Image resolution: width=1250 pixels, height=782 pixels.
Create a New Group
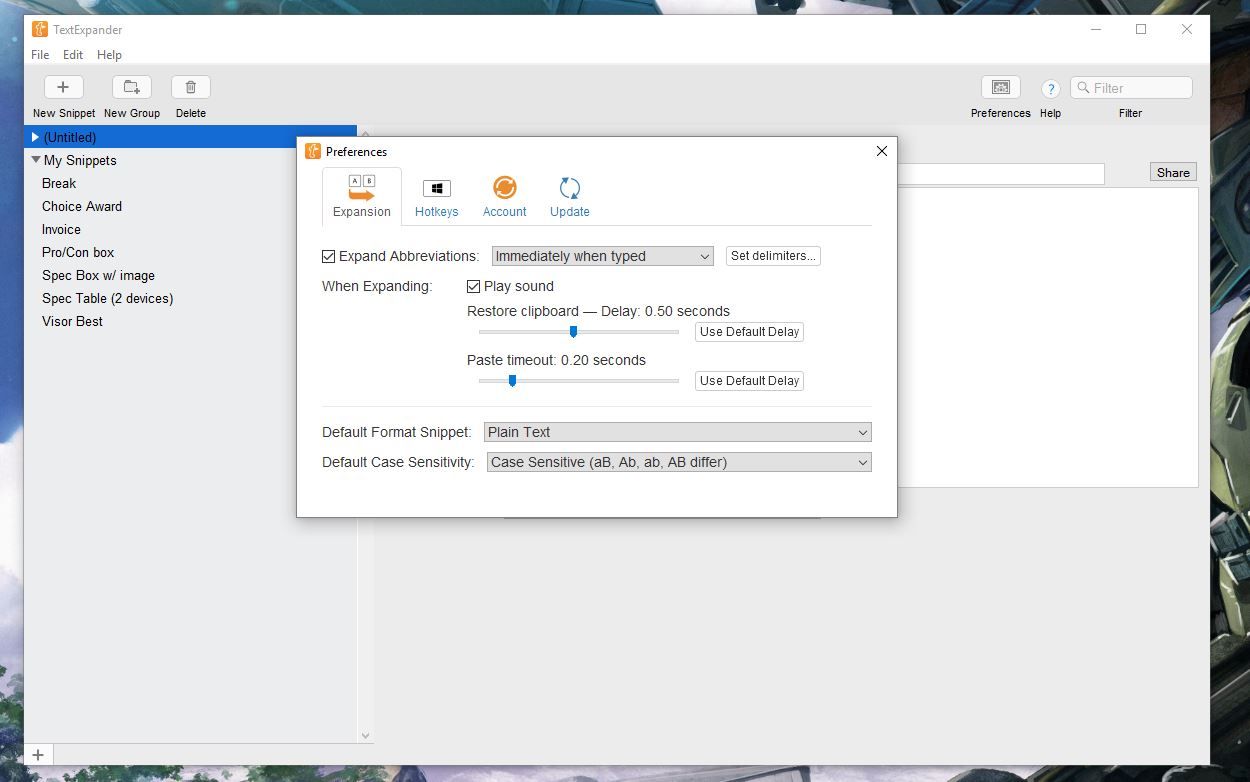pos(131,95)
